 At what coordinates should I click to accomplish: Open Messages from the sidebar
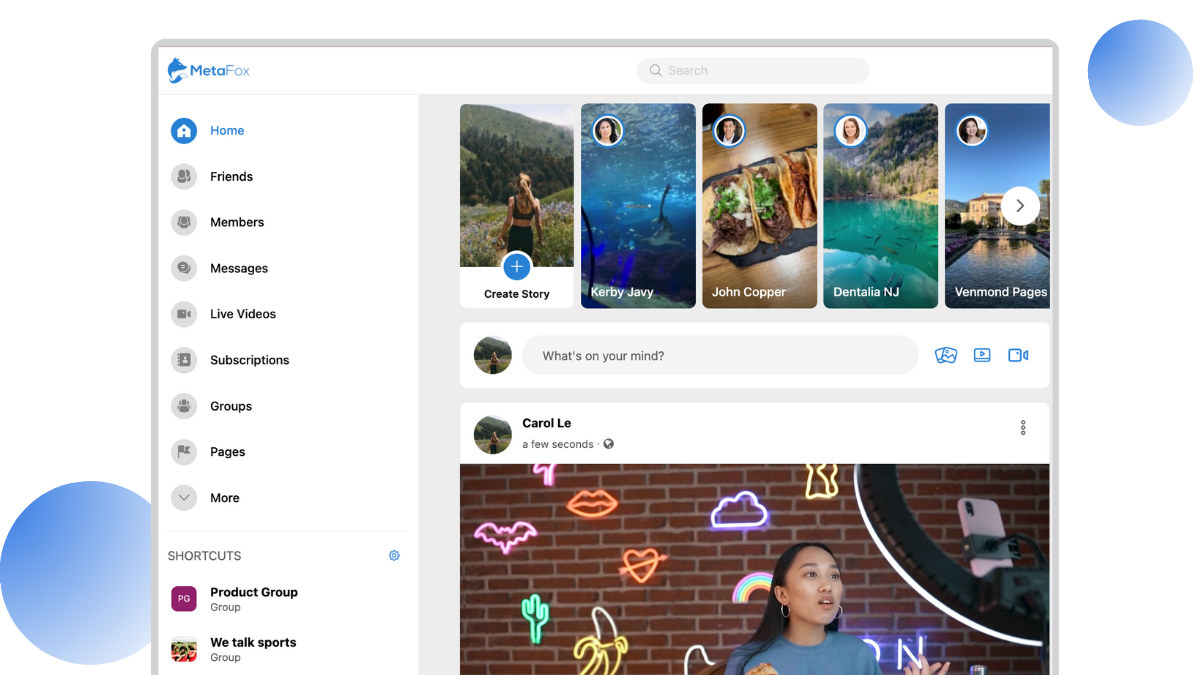tap(238, 269)
